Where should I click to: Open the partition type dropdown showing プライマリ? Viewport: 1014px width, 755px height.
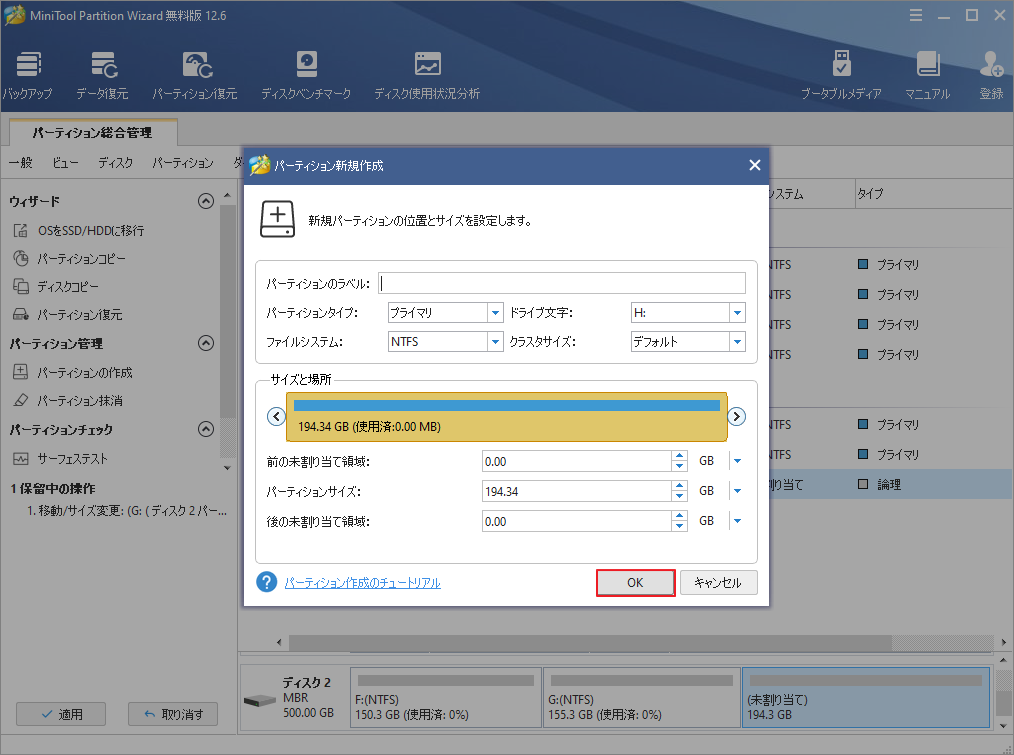tap(495, 312)
